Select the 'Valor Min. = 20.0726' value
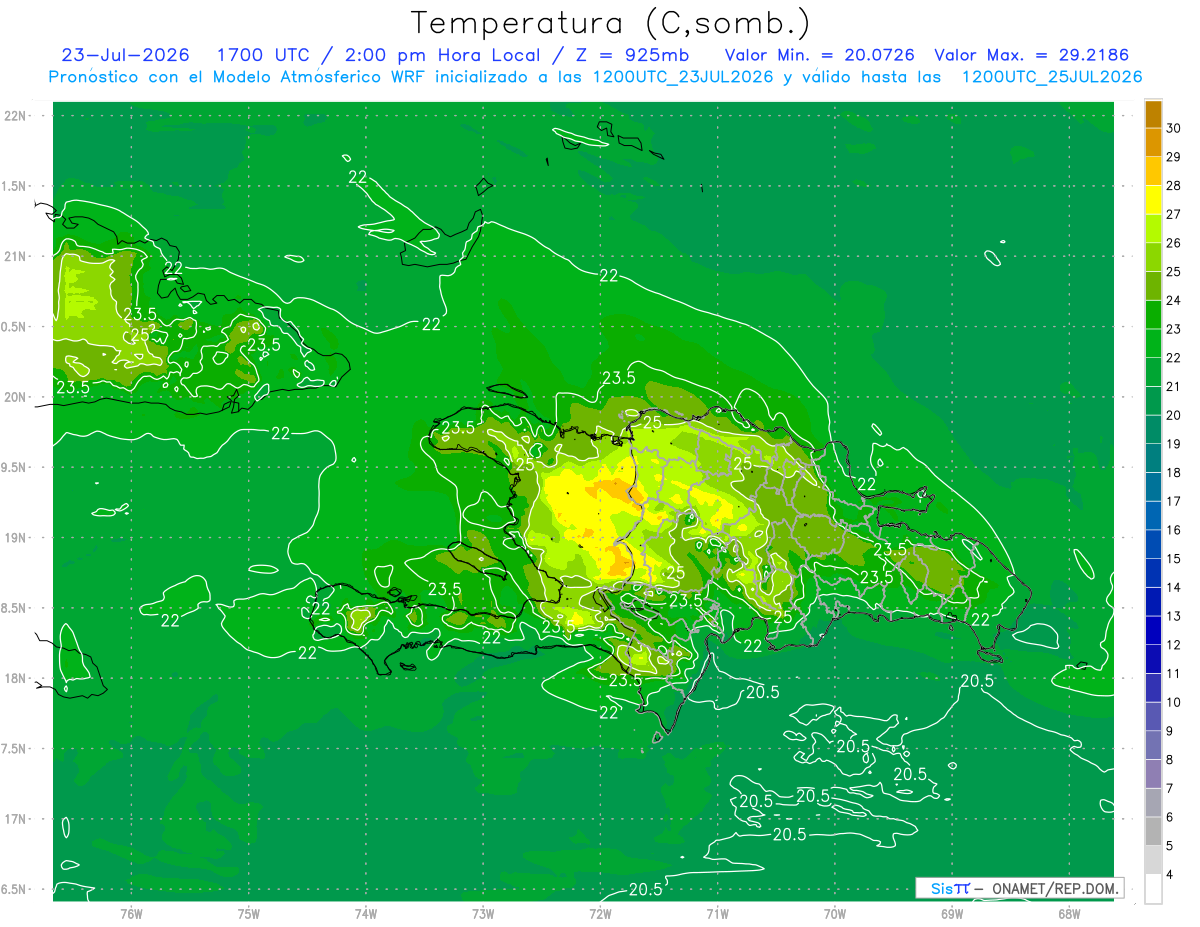The width and height of the screenshot is (1200, 927). click(x=819, y=55)
